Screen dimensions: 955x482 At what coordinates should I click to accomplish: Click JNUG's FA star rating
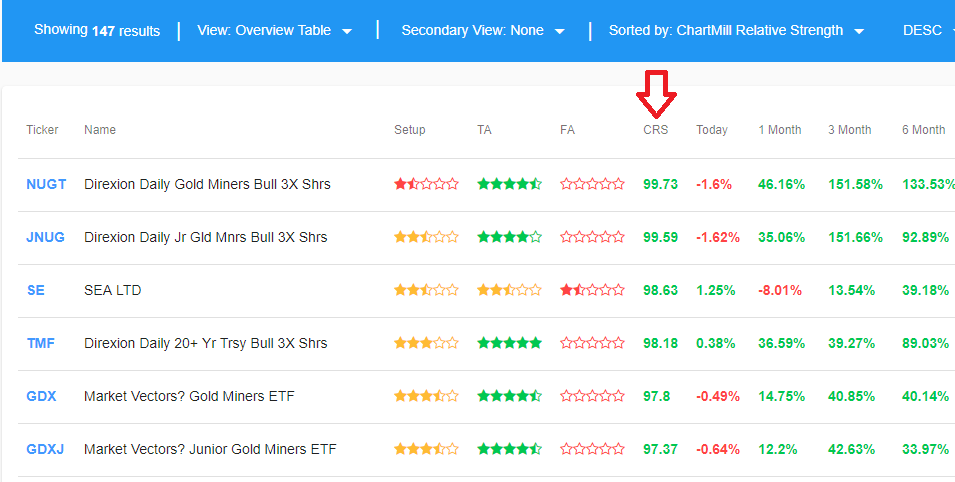pyautogui.click(x=592, y=237)
